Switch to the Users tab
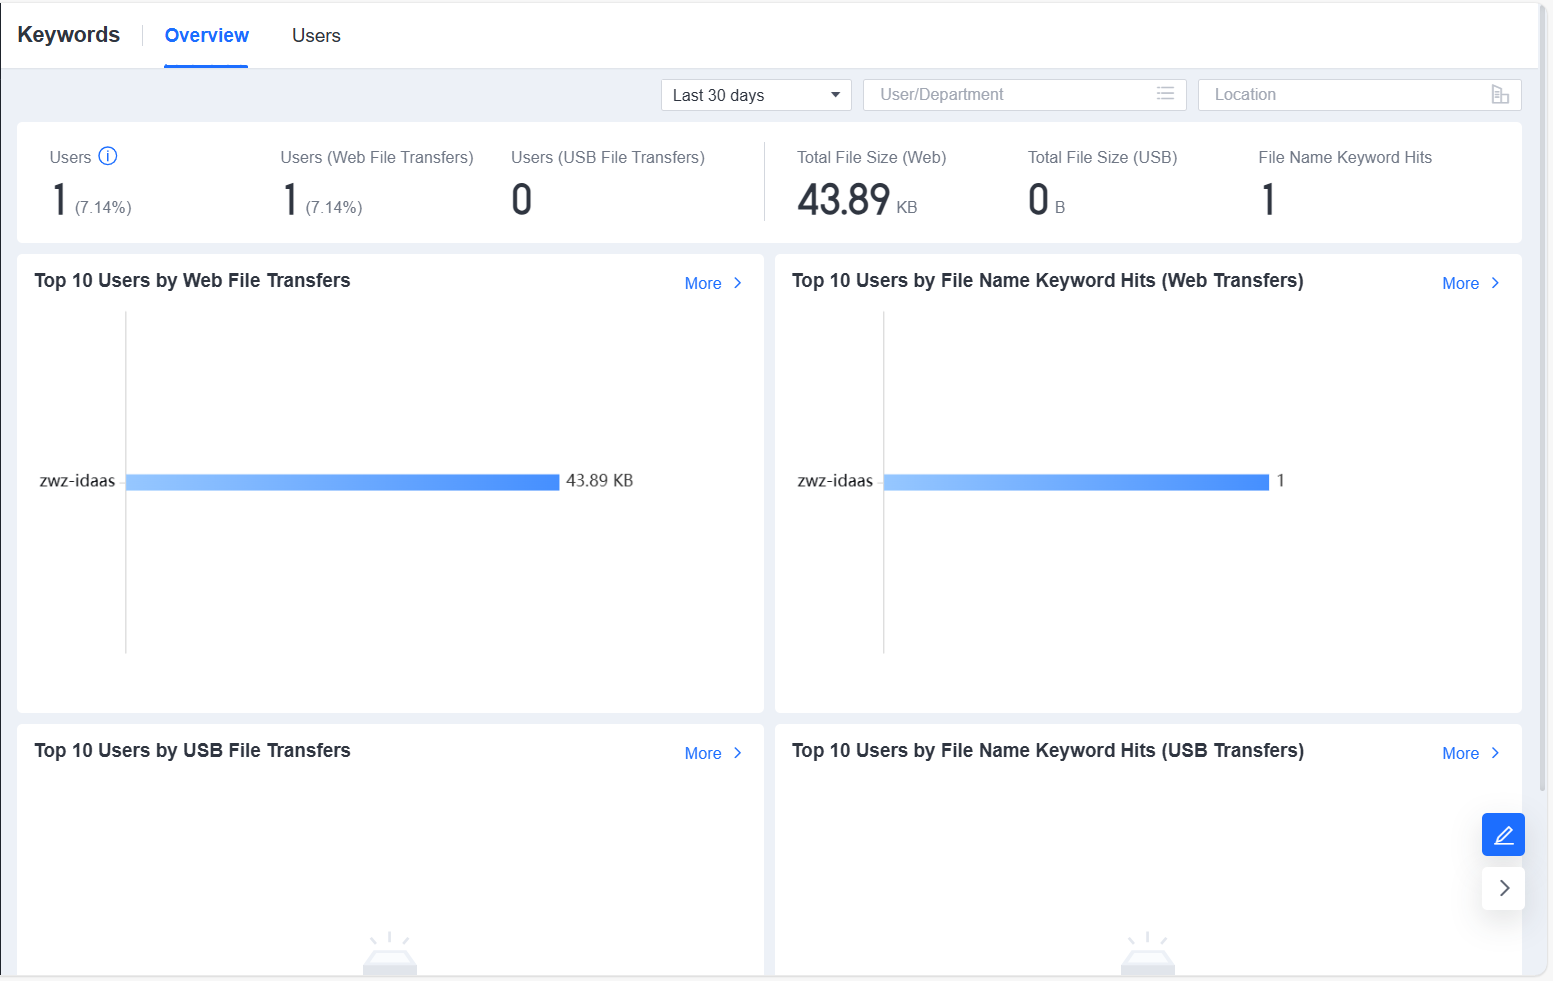The width and height of the screenshot is (1553, 981). point(316,35)
